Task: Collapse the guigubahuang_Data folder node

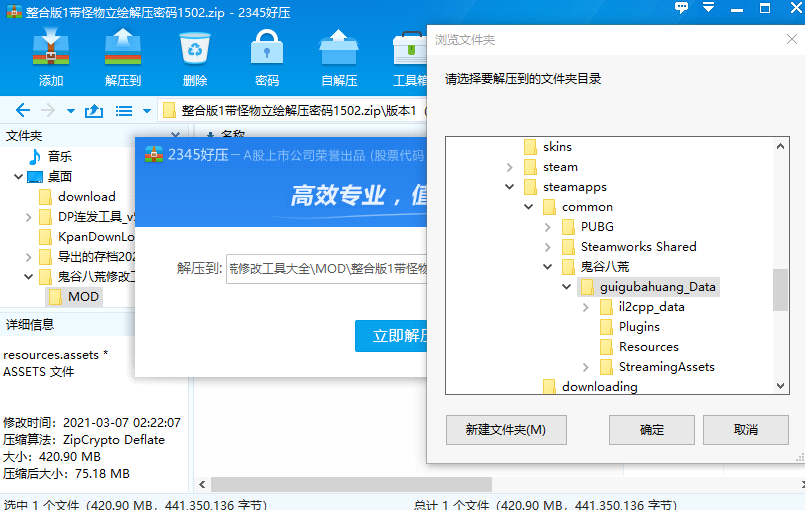Action: pyautogui.click(x=566, y=287)
